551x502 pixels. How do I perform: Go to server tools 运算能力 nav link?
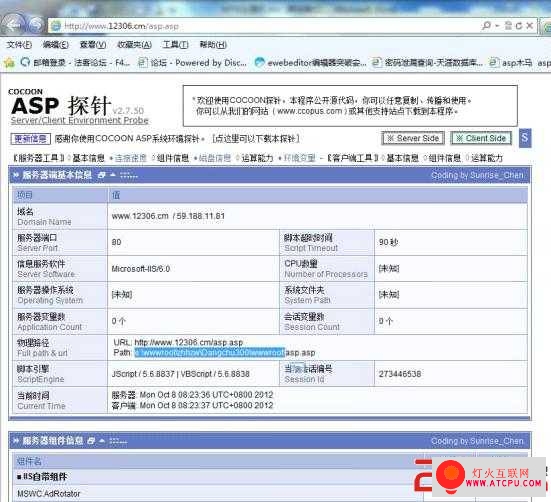click(257, 158)
